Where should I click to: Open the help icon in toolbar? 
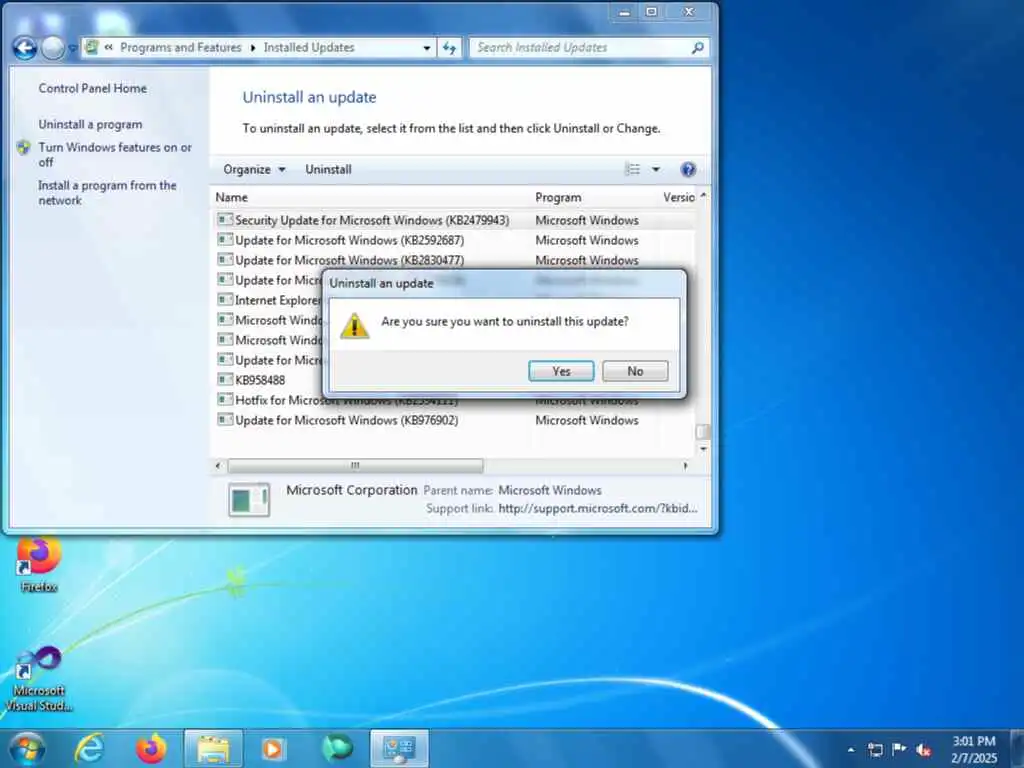[688, 169]
